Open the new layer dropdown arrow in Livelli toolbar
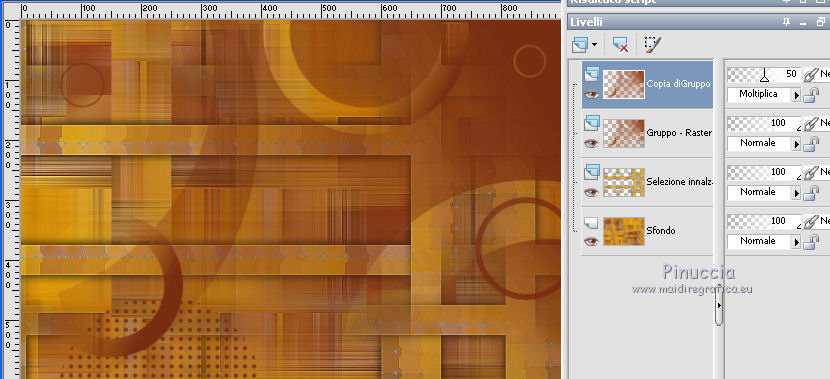 click(x=594, y=45)
